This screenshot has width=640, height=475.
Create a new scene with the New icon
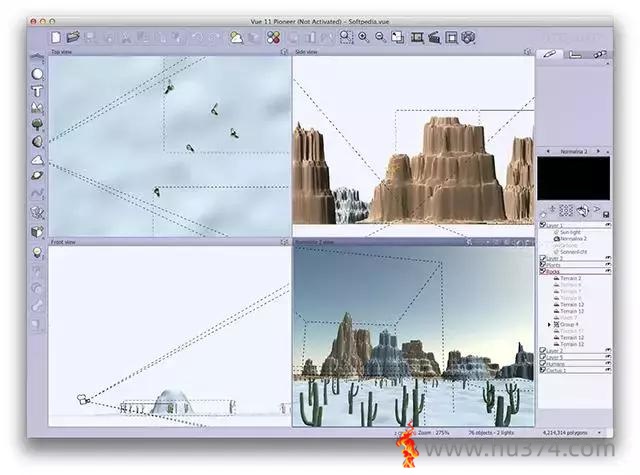(x=56, y=37)
